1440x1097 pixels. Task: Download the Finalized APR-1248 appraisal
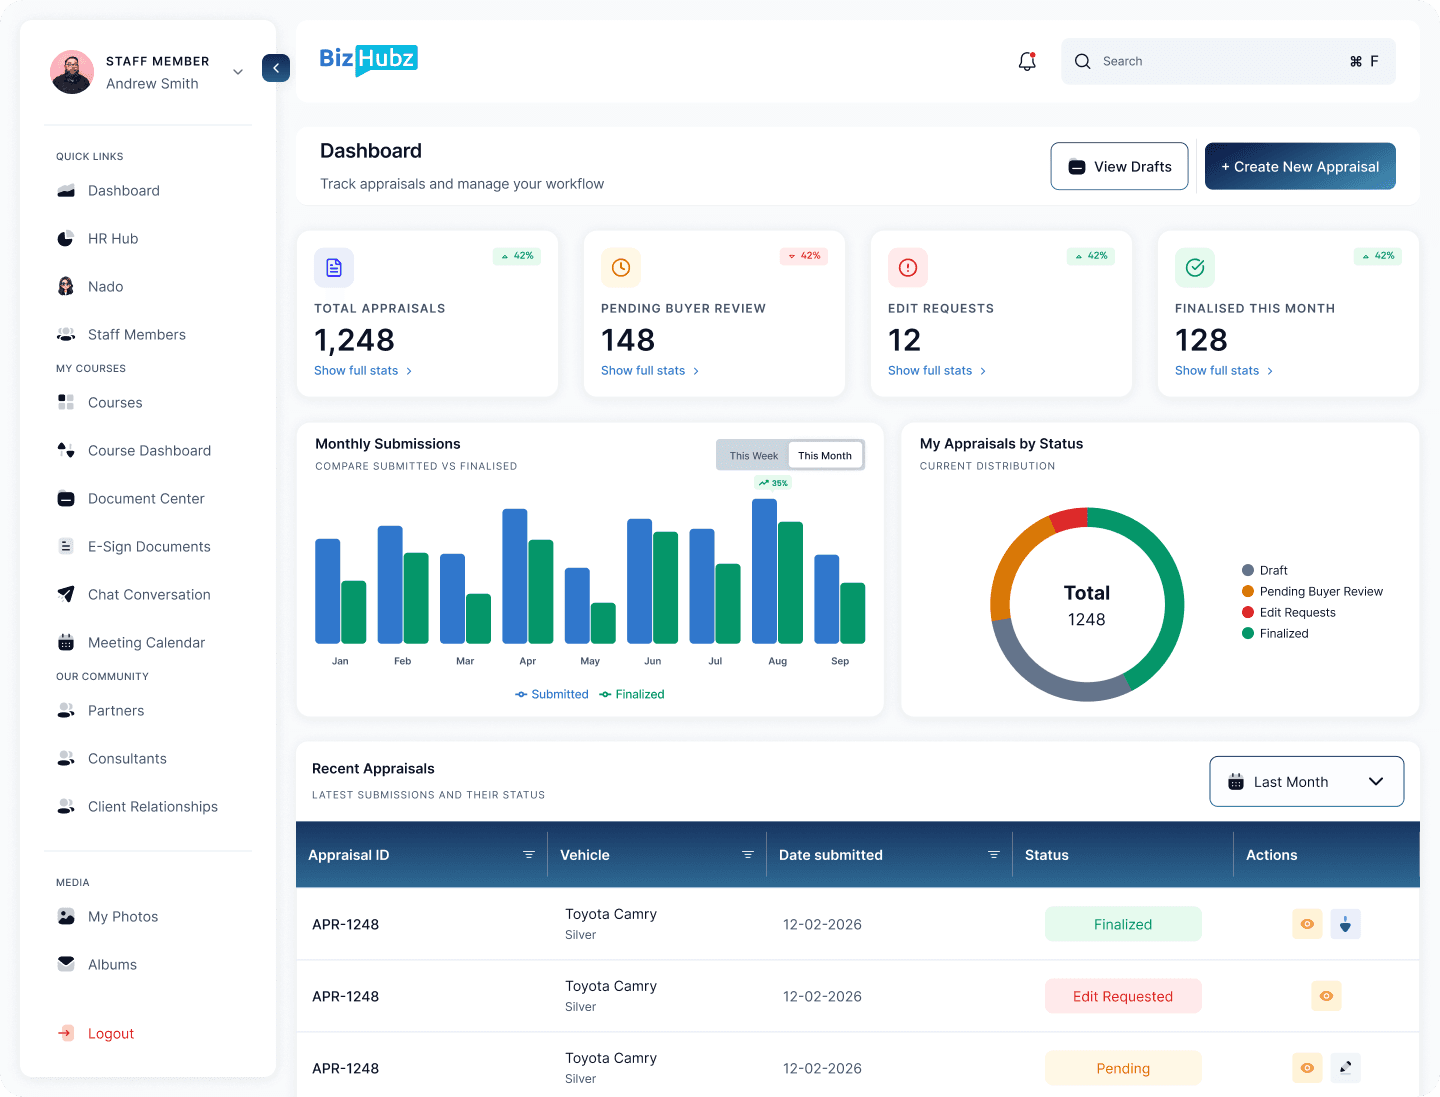click(1345, 925)
